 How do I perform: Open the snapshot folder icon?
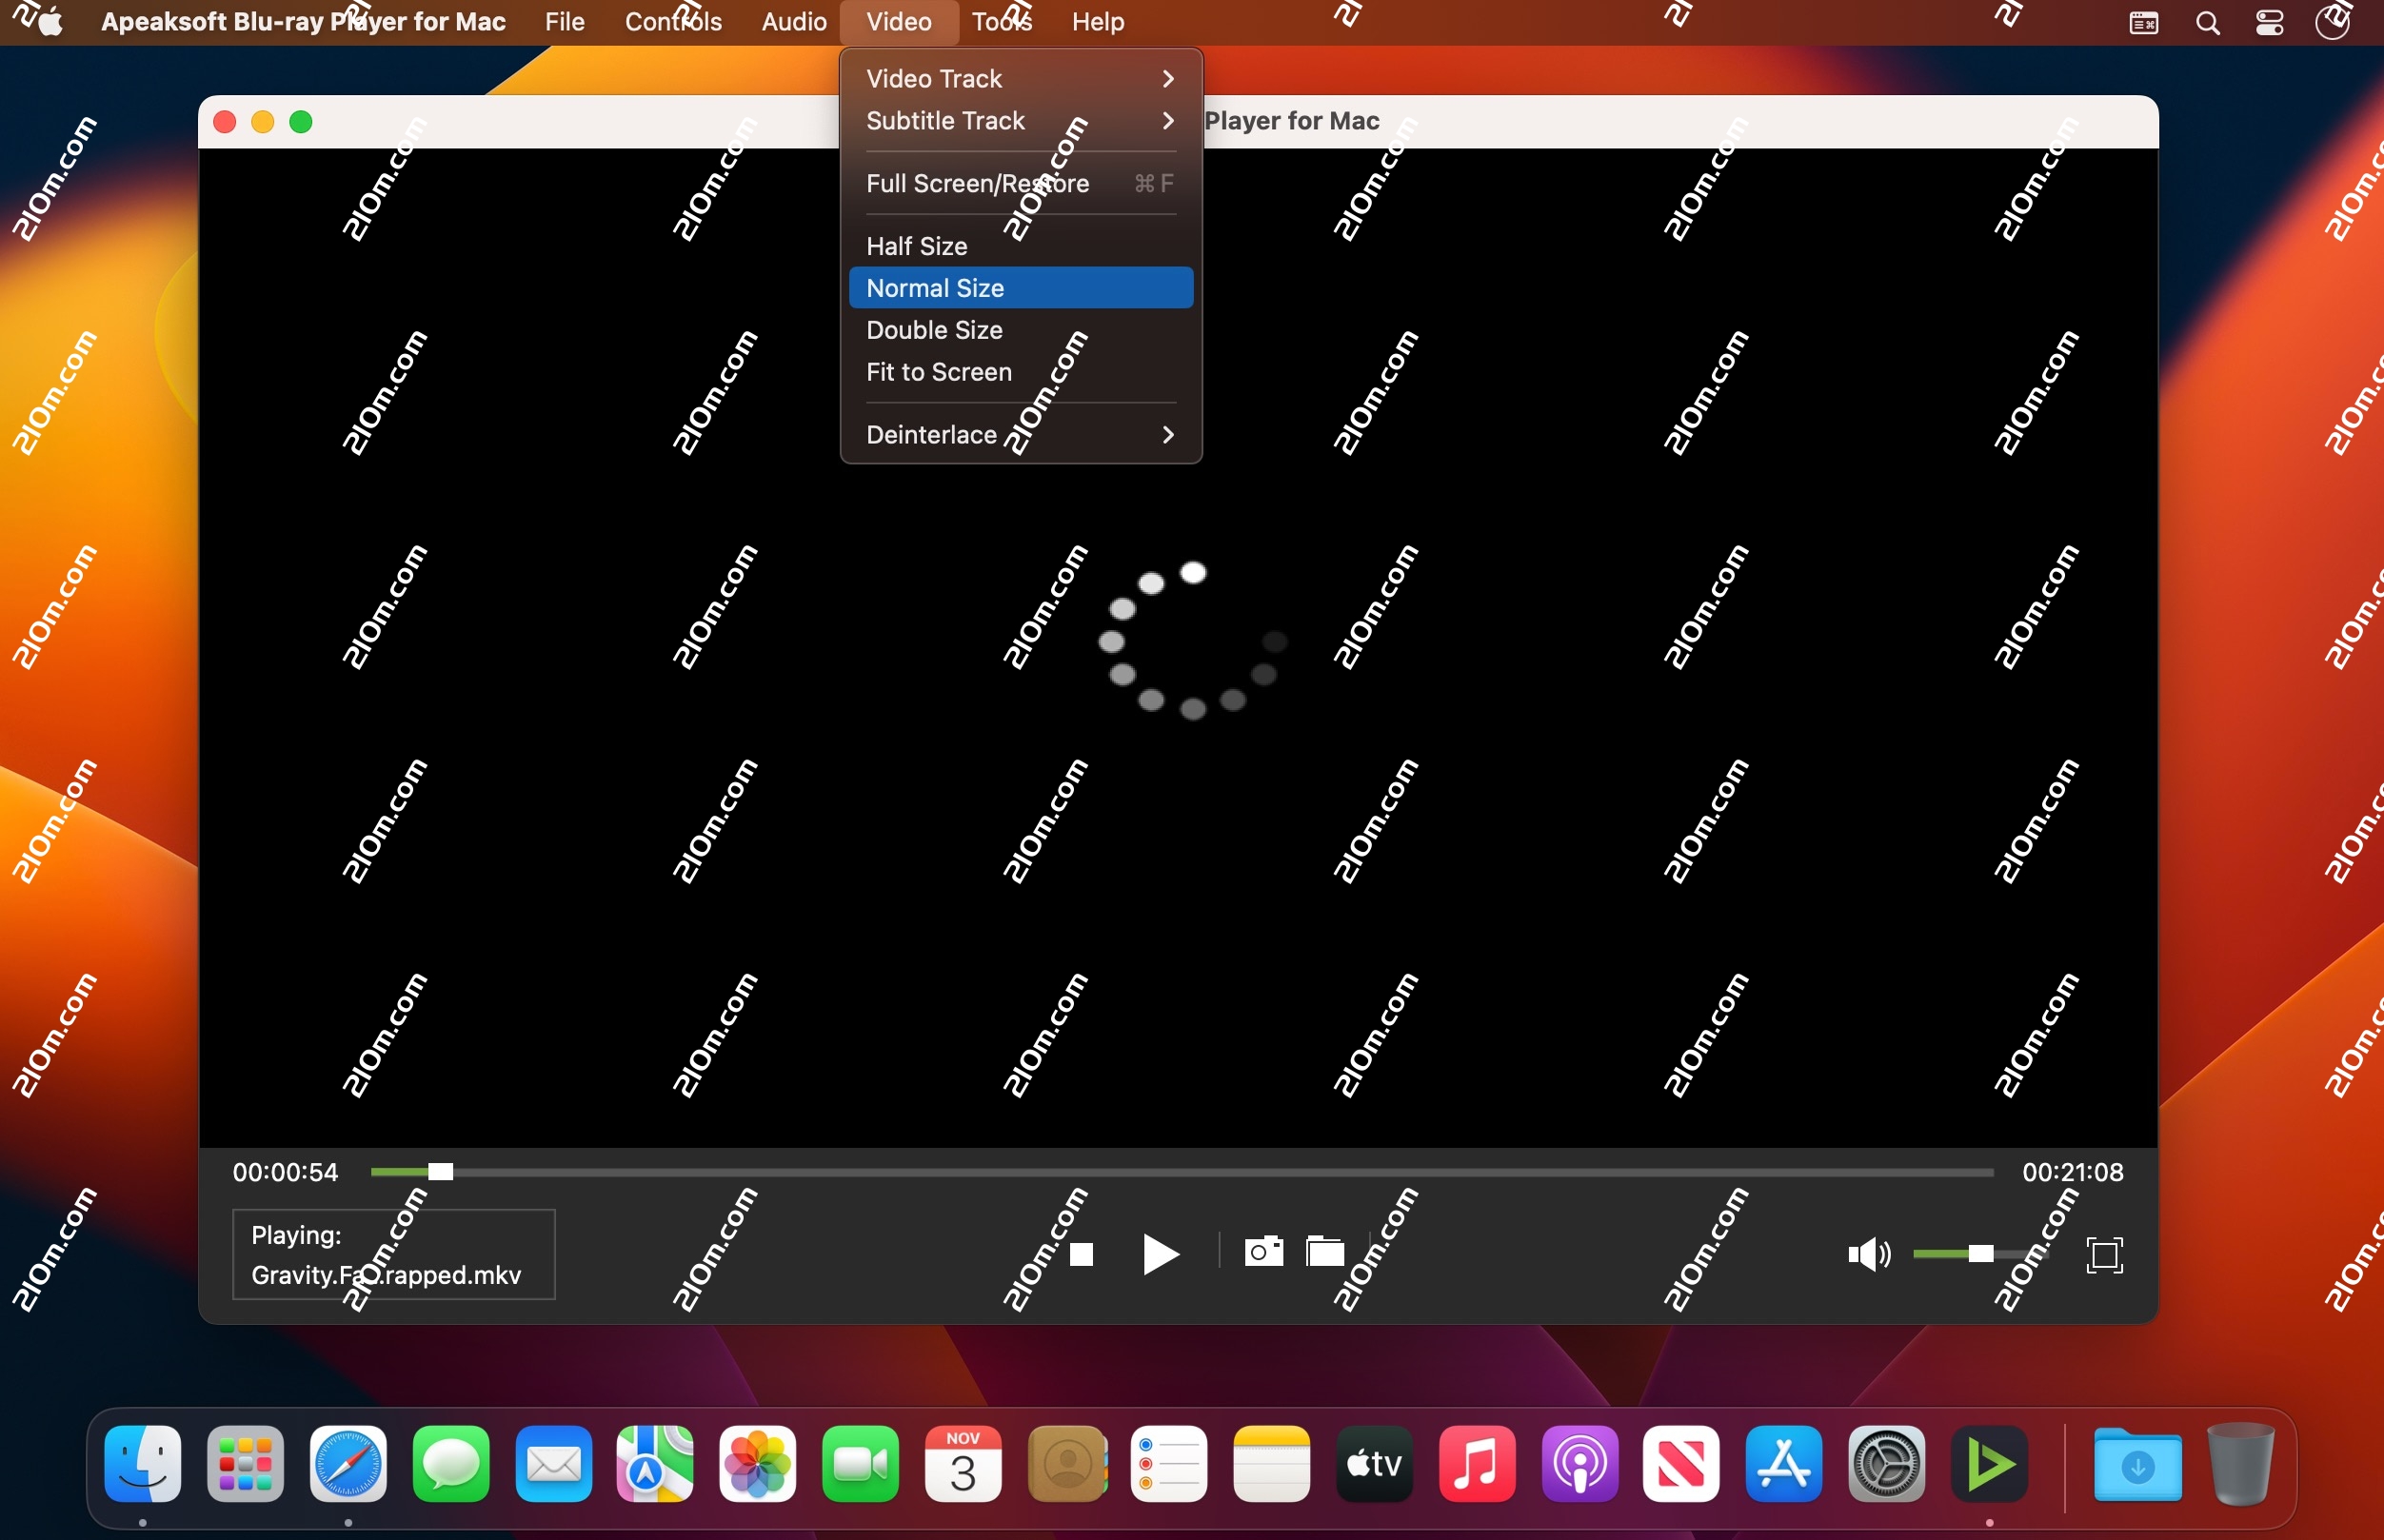tap(1323, 1252)
